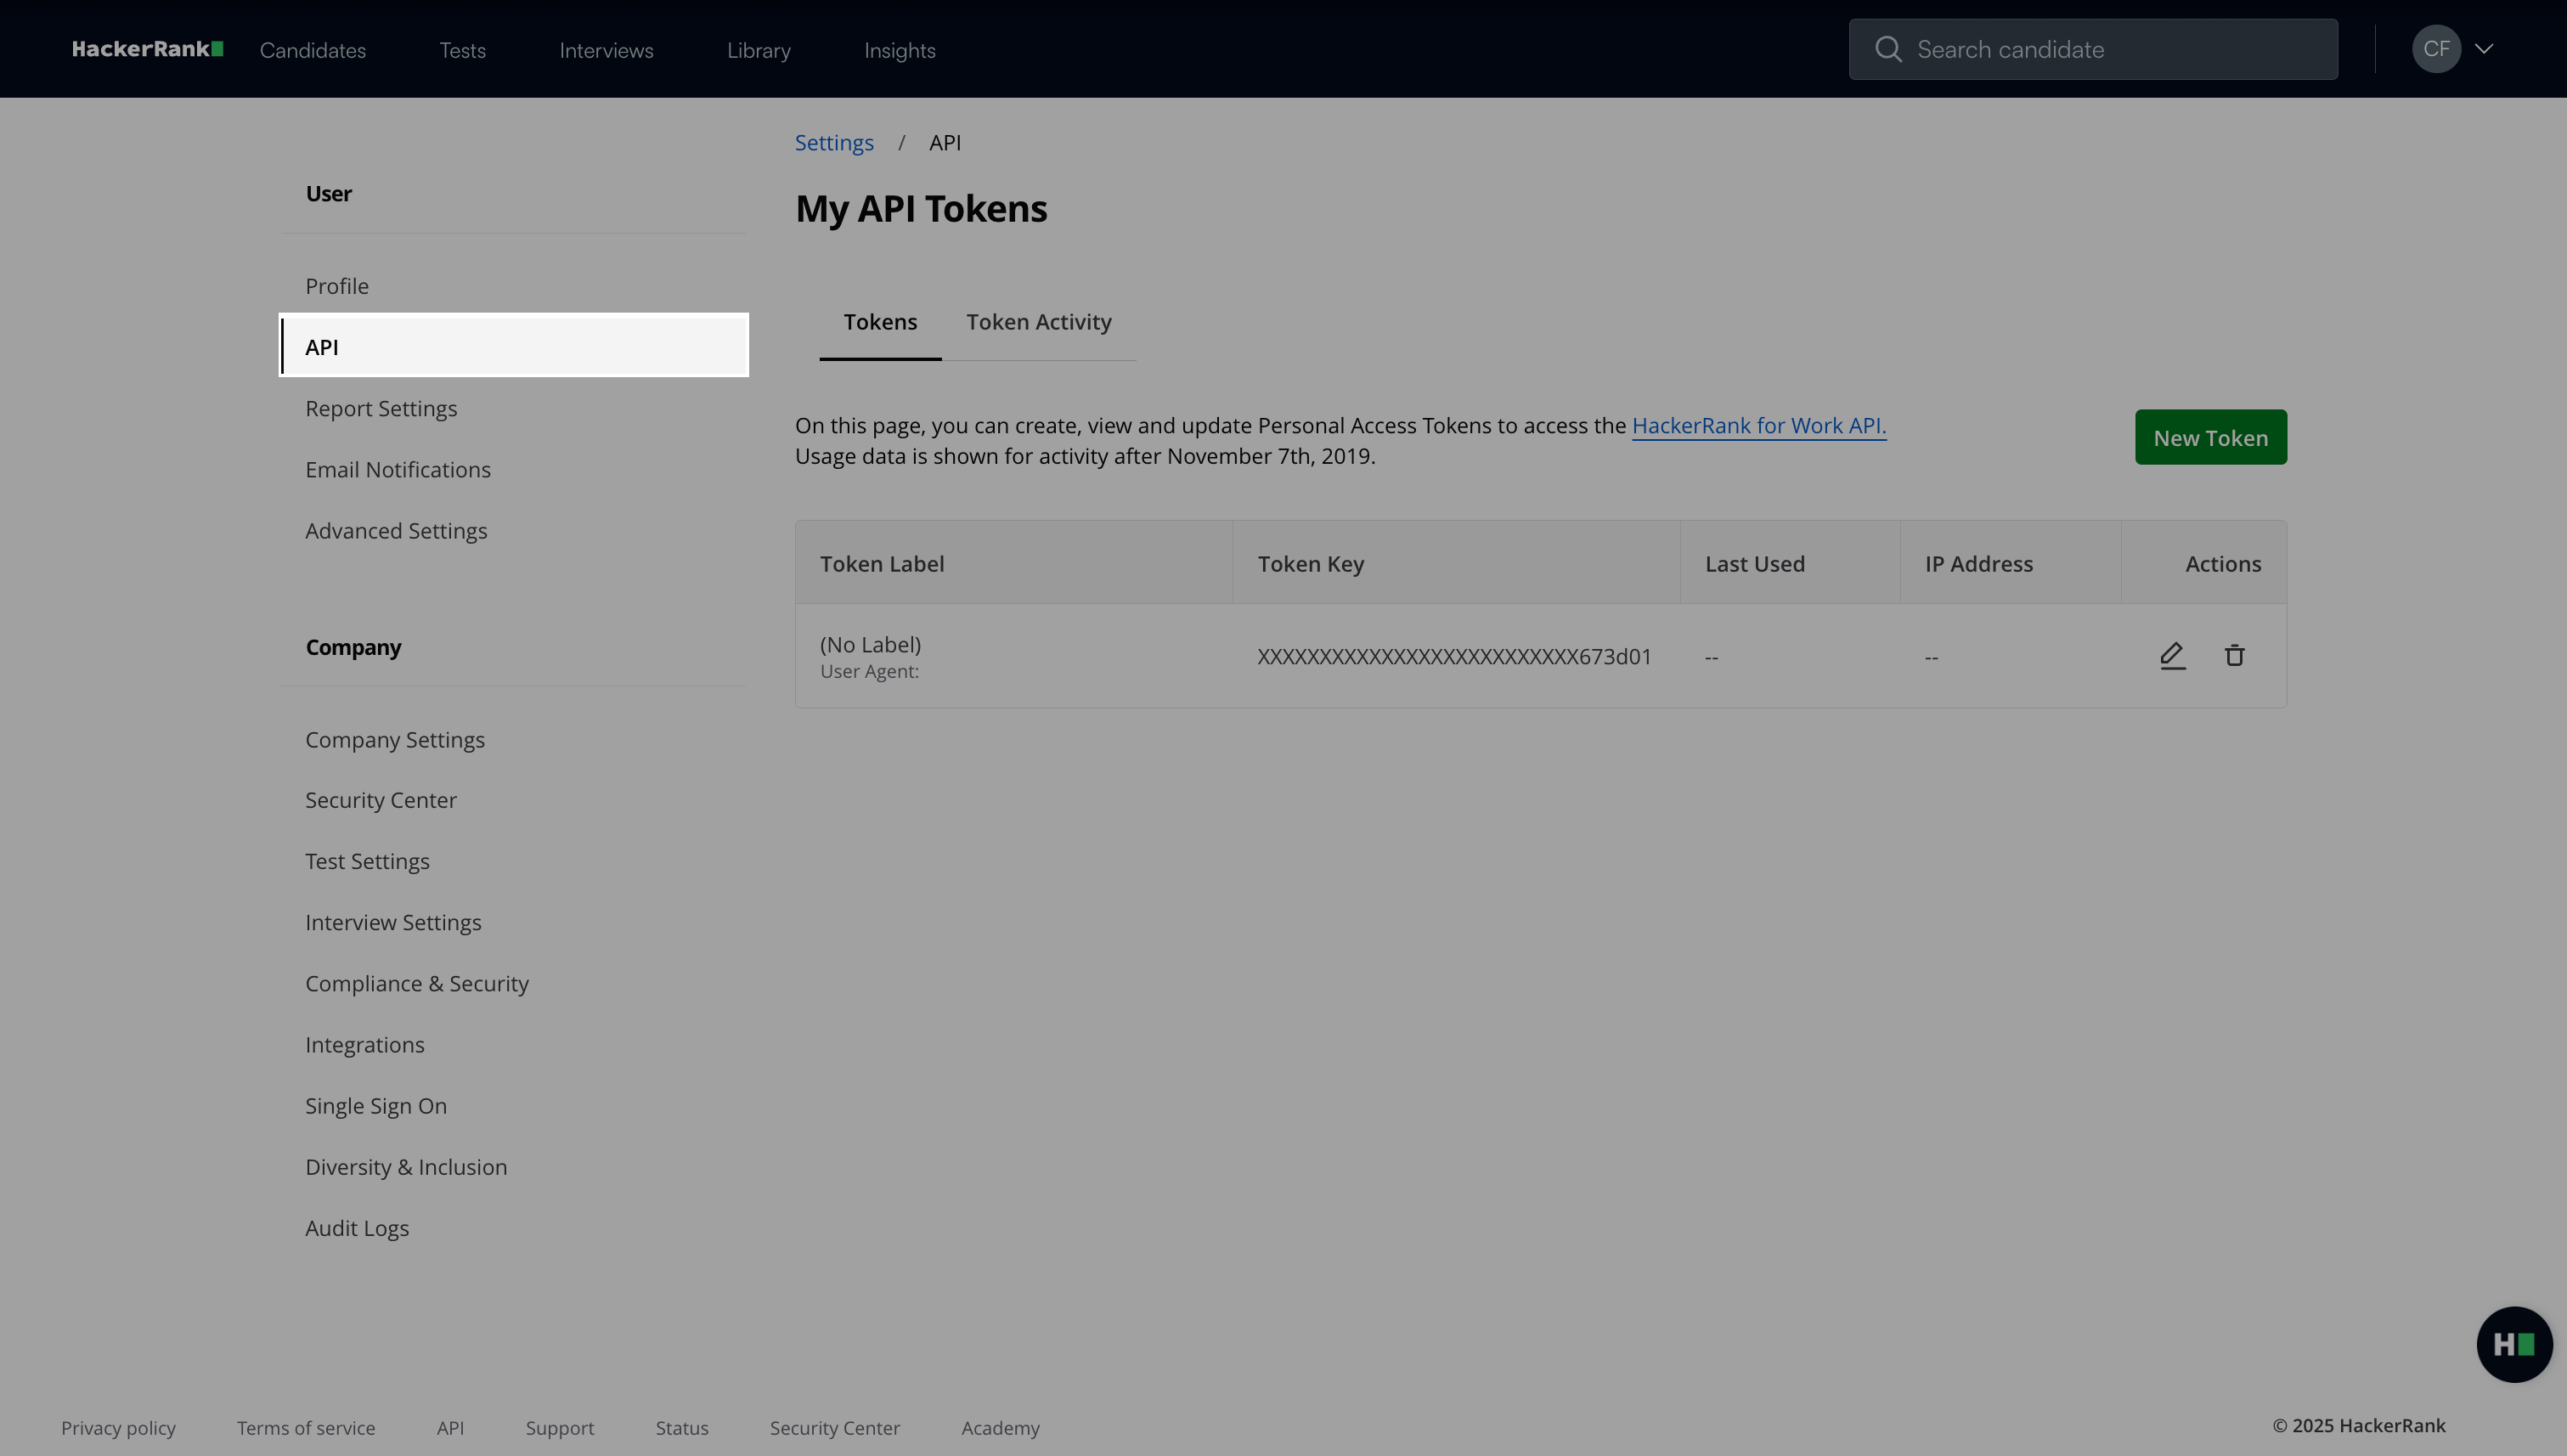The image size is (2567, 1456).
Task: Create a New Token
Action: point(2210,437)
